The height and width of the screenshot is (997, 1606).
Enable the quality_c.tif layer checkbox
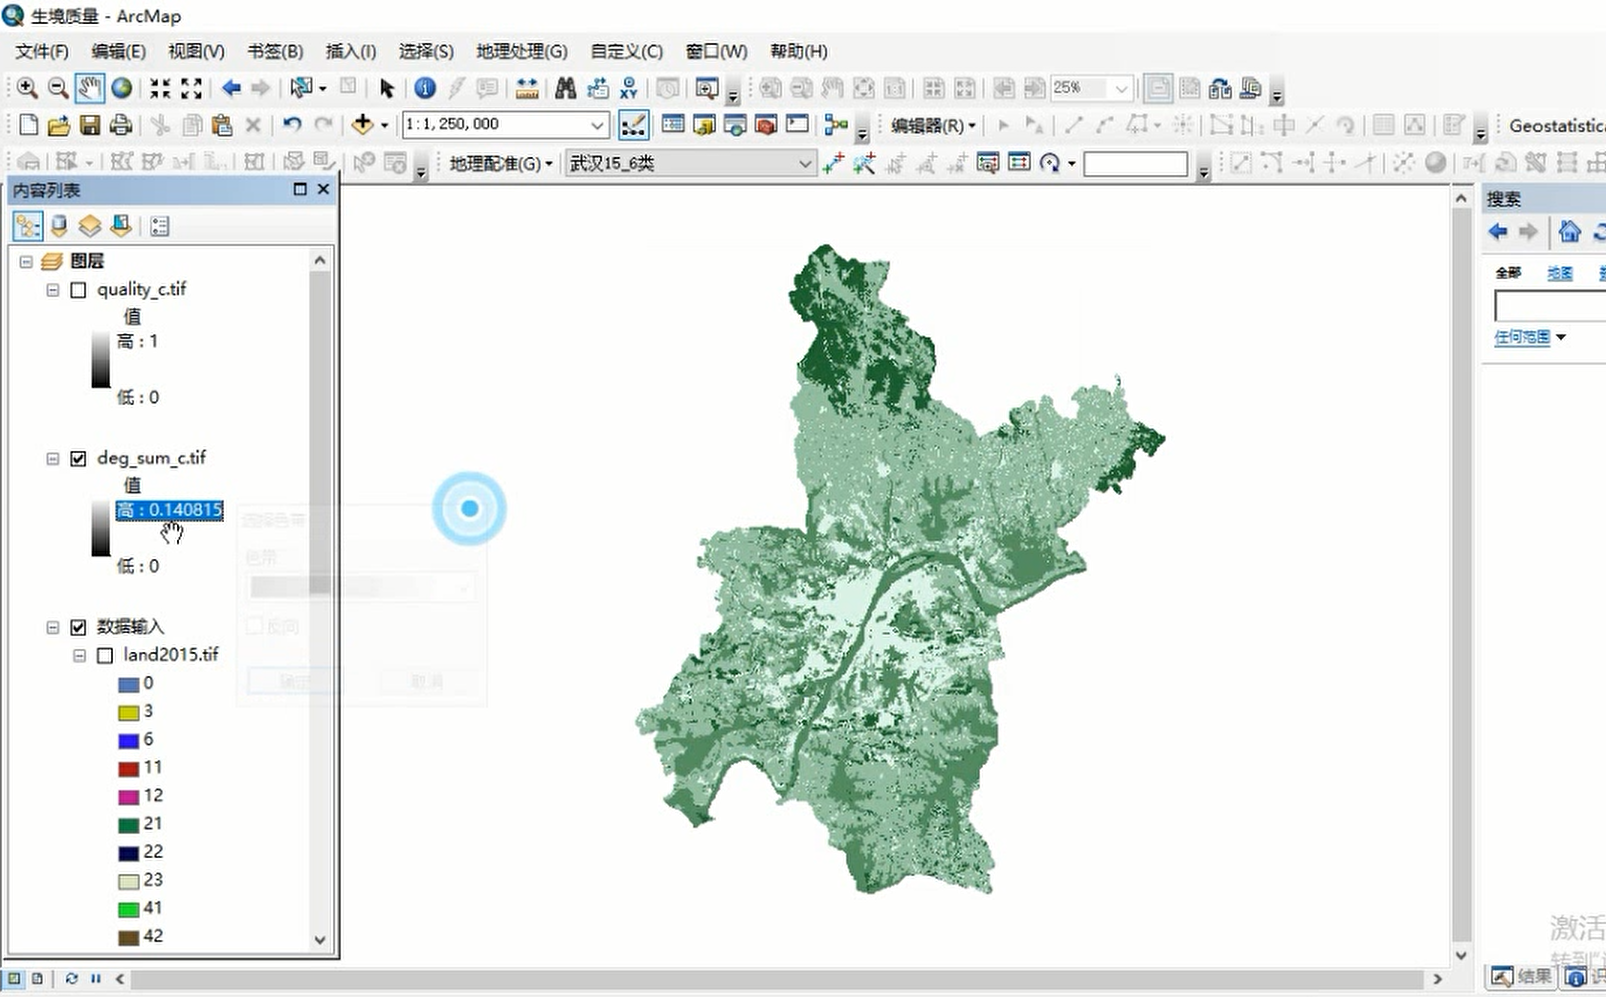[x=78, y=290]
